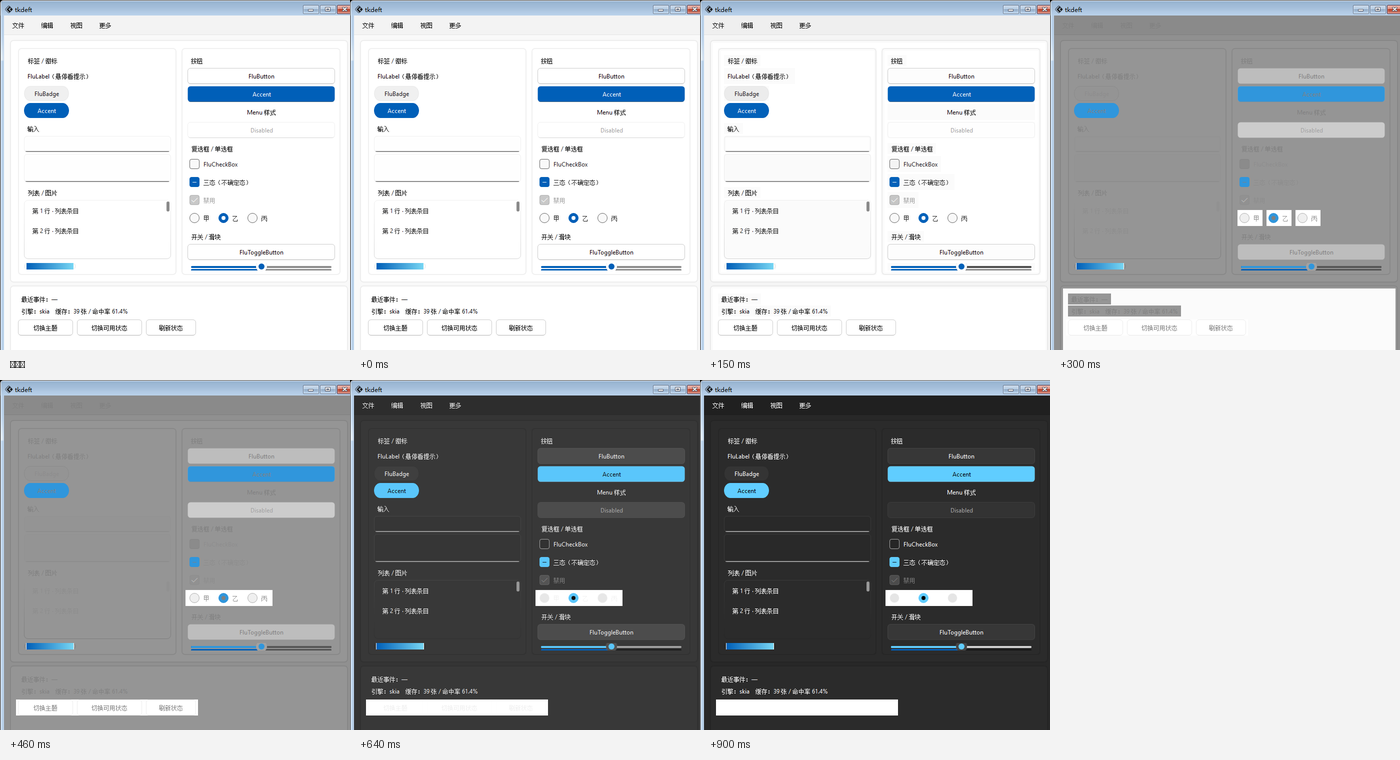1400x760 pixels.
Task: Toggle FluToggleButton in the +150 ms frame
Action: 961,252
